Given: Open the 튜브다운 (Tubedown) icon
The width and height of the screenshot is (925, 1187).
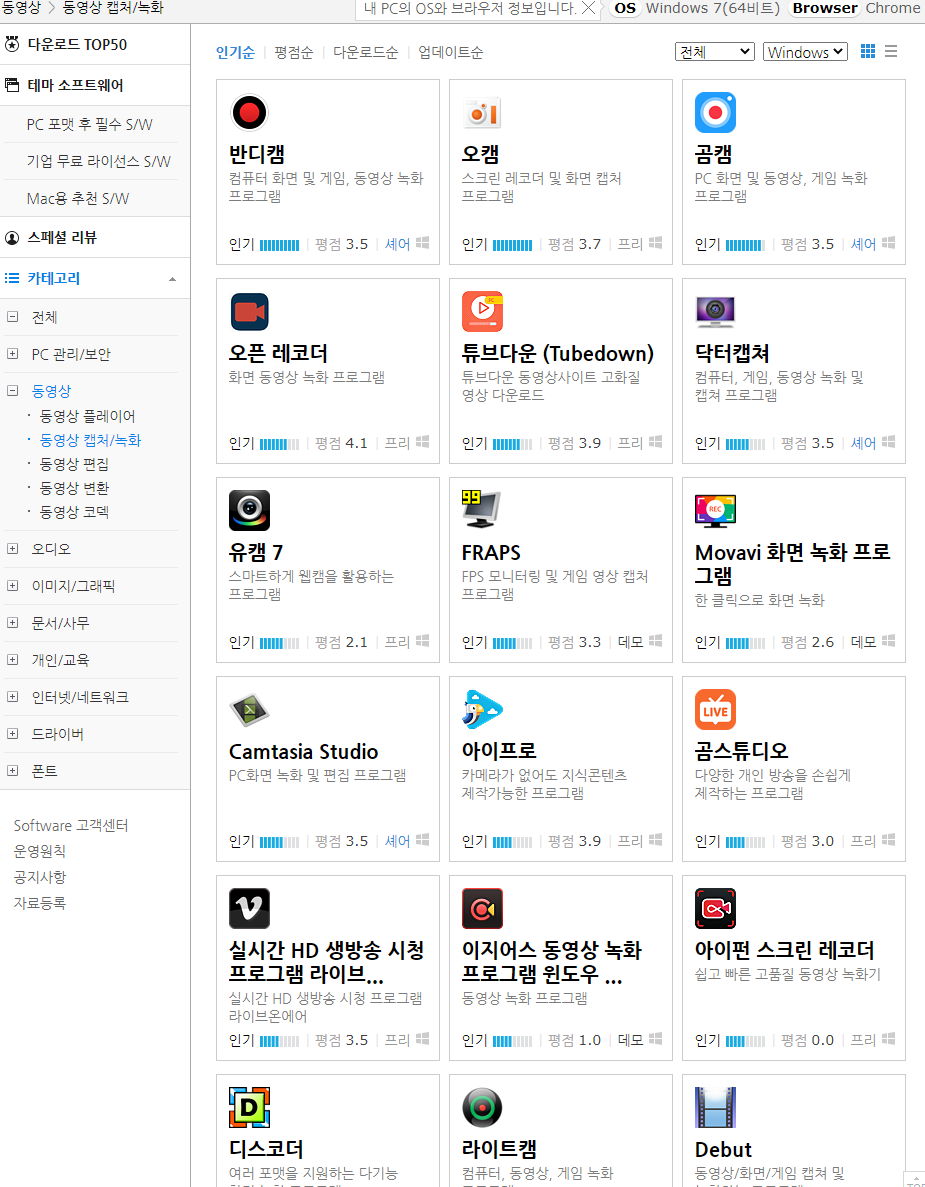Looking at the screenshot, I should [482, 312].
